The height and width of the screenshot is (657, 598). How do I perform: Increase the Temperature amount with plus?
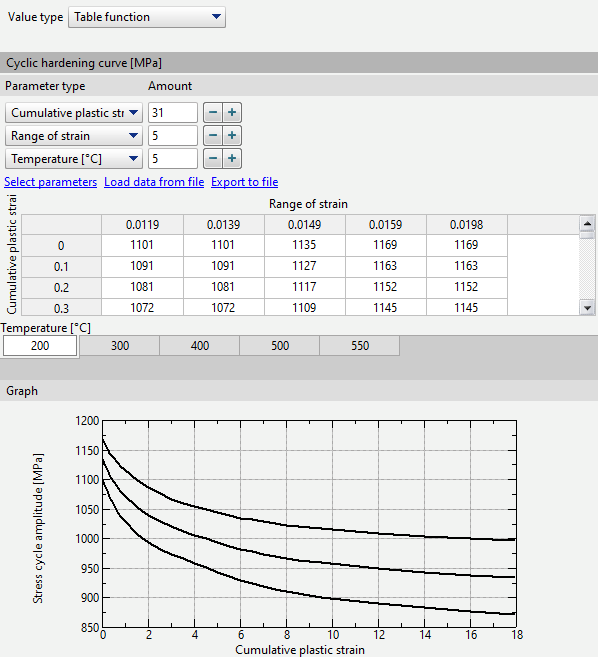pyautogui.click(x=232, y=159)
